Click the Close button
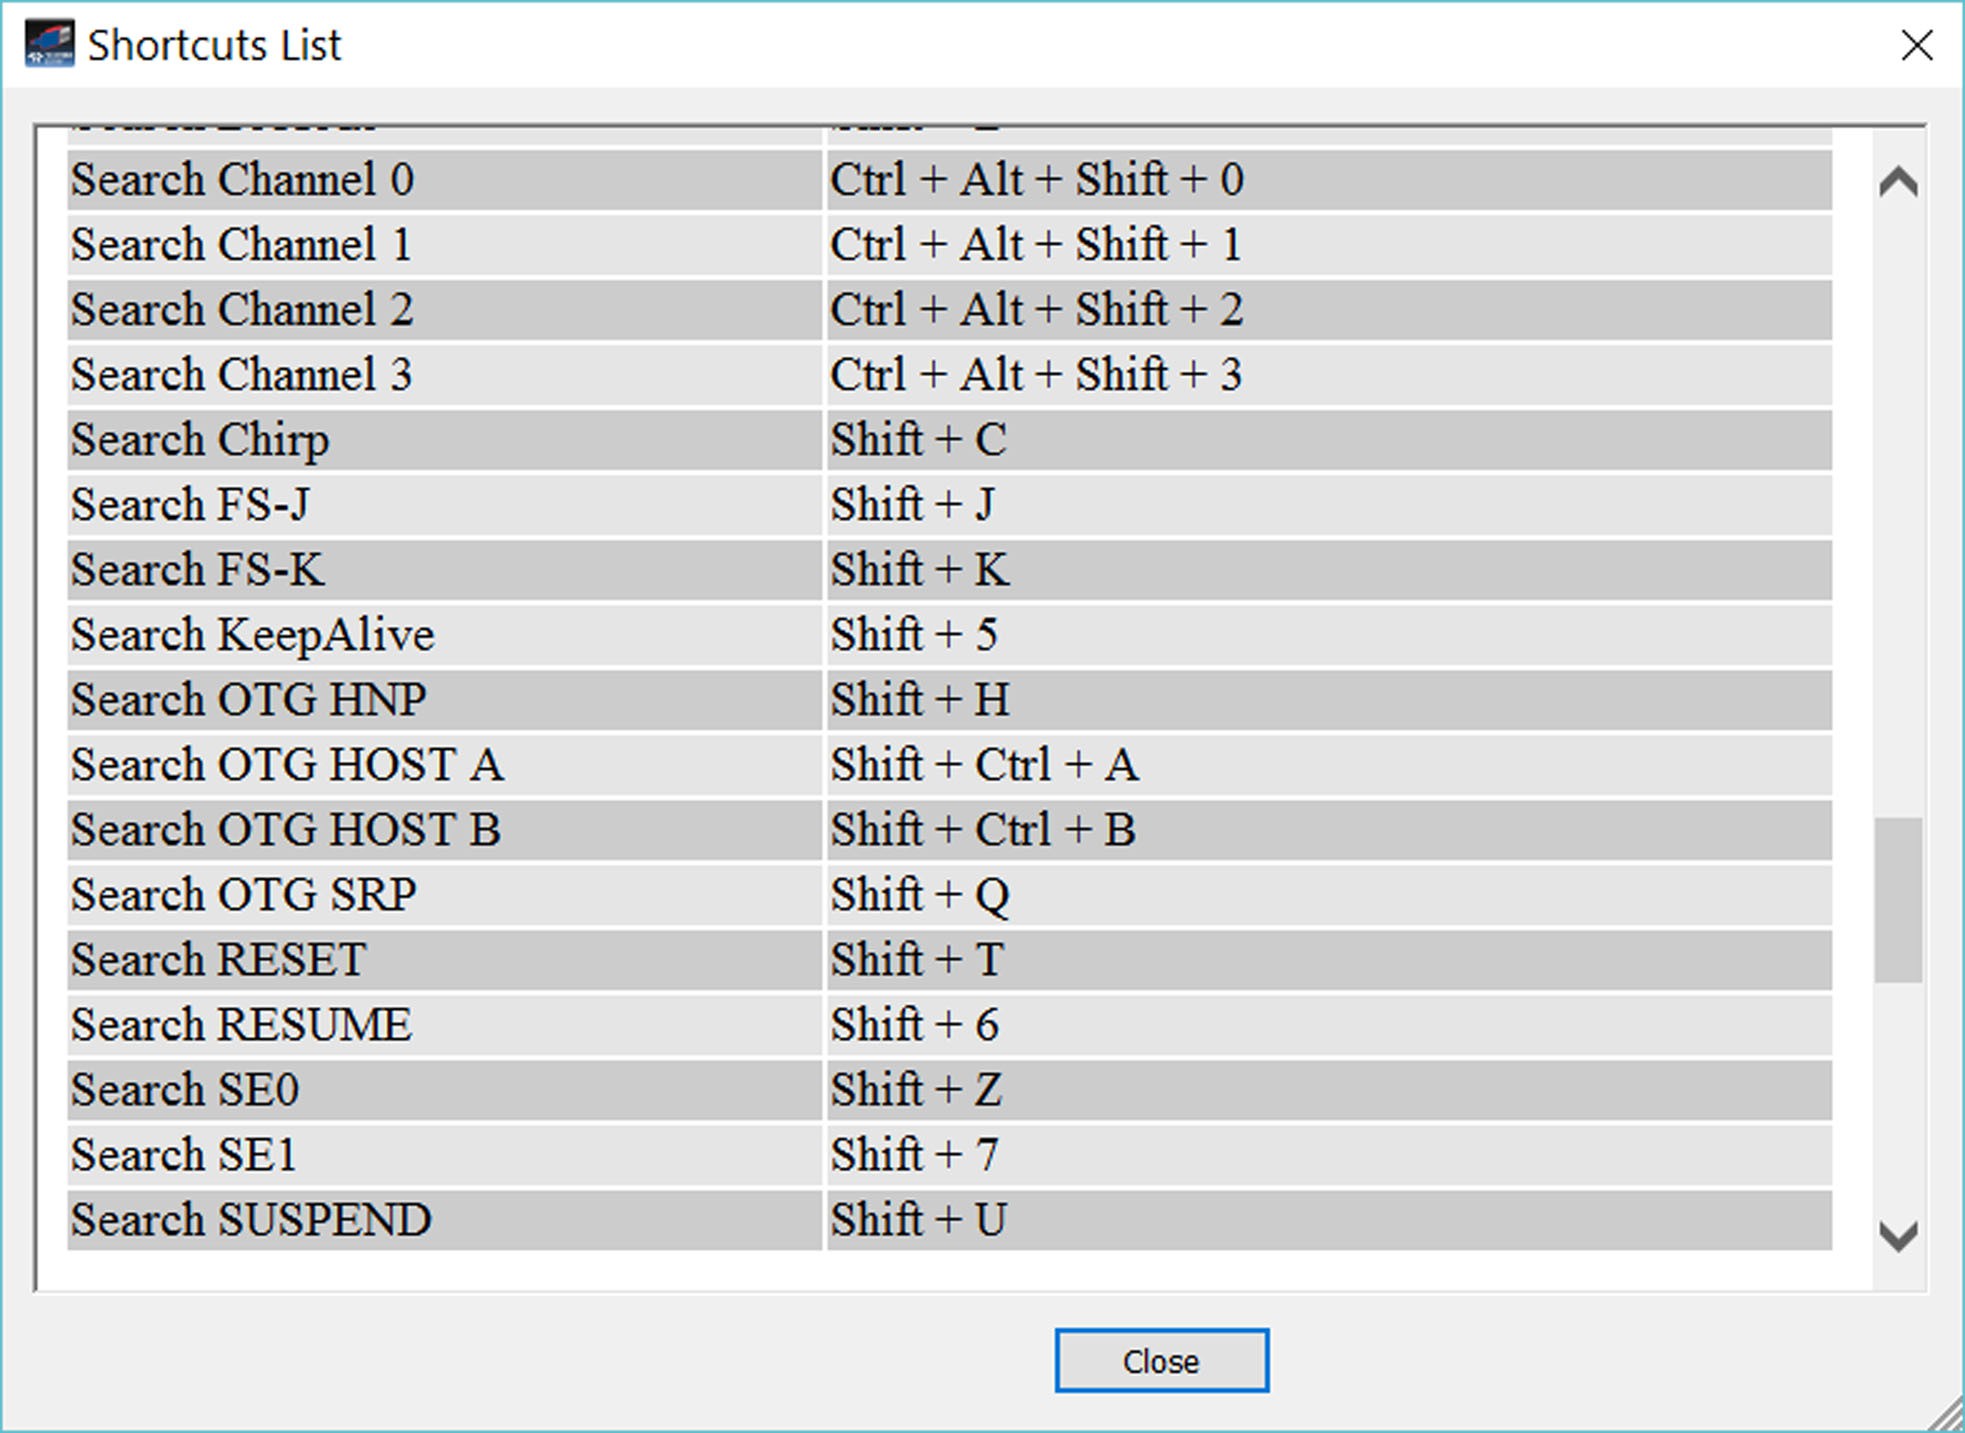This screenshot has height=1433, width=1965. point(1161,1360)
